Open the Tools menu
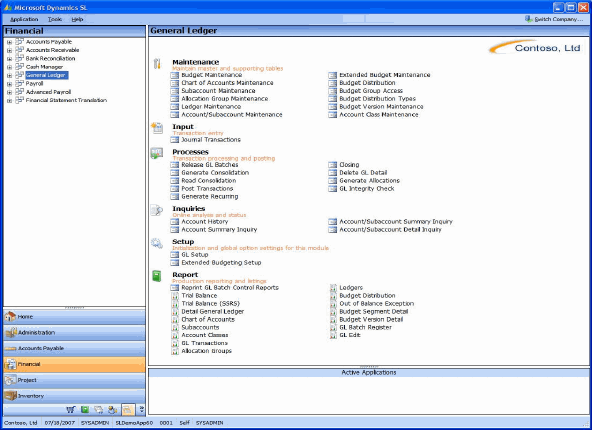 pos(55,19)
